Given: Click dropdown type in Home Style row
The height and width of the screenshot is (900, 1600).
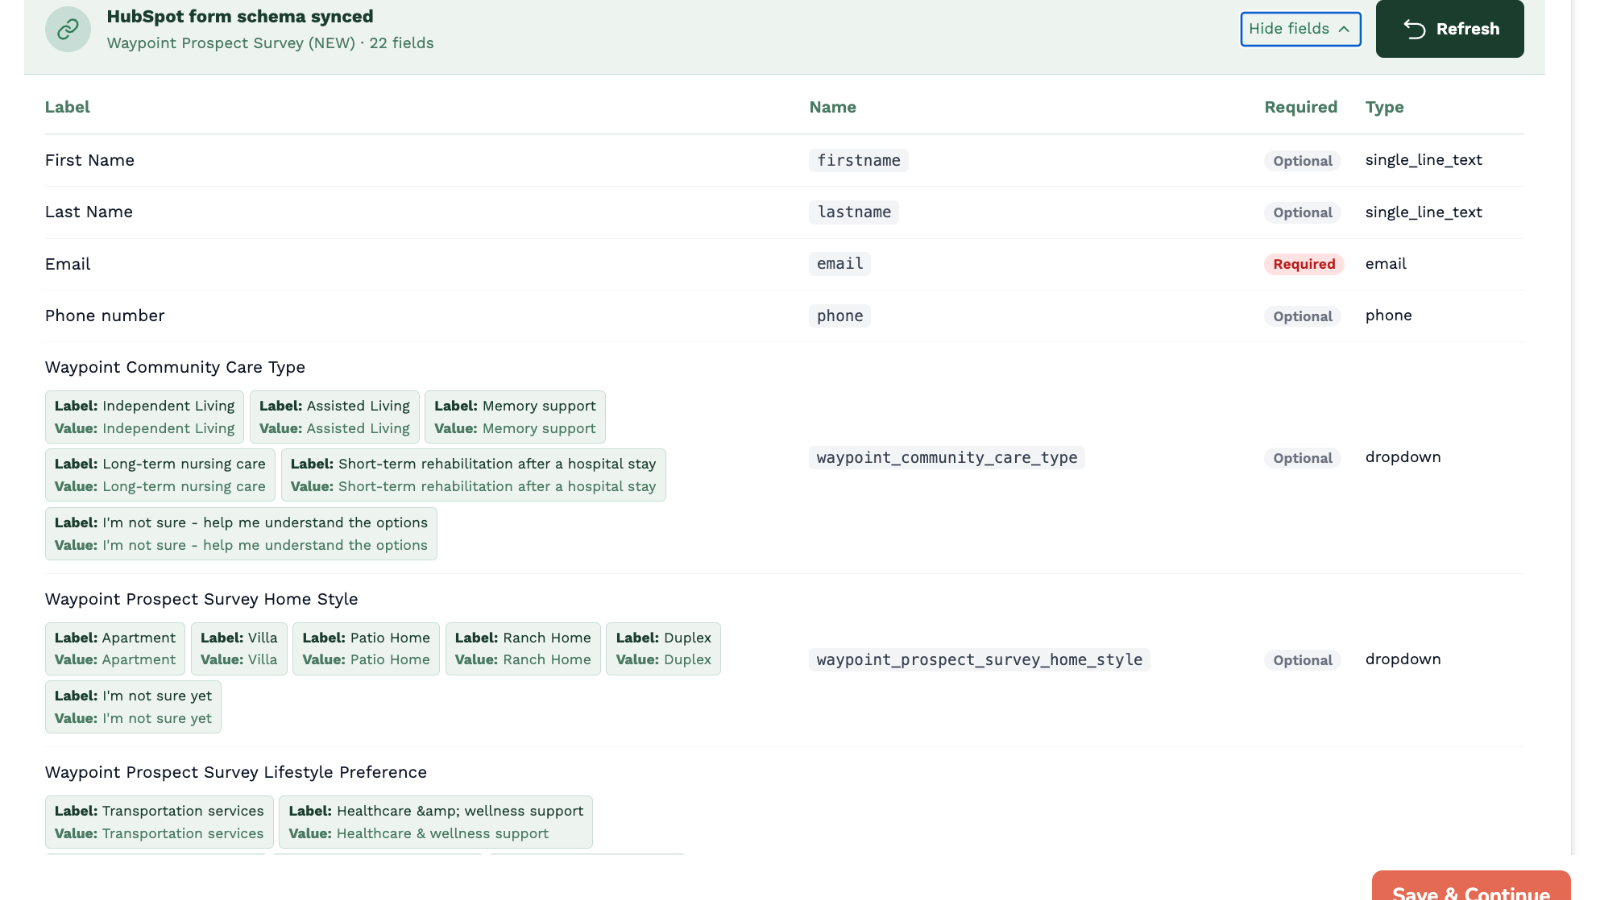Looking at the screenshot, I should tap(1403, 659).
